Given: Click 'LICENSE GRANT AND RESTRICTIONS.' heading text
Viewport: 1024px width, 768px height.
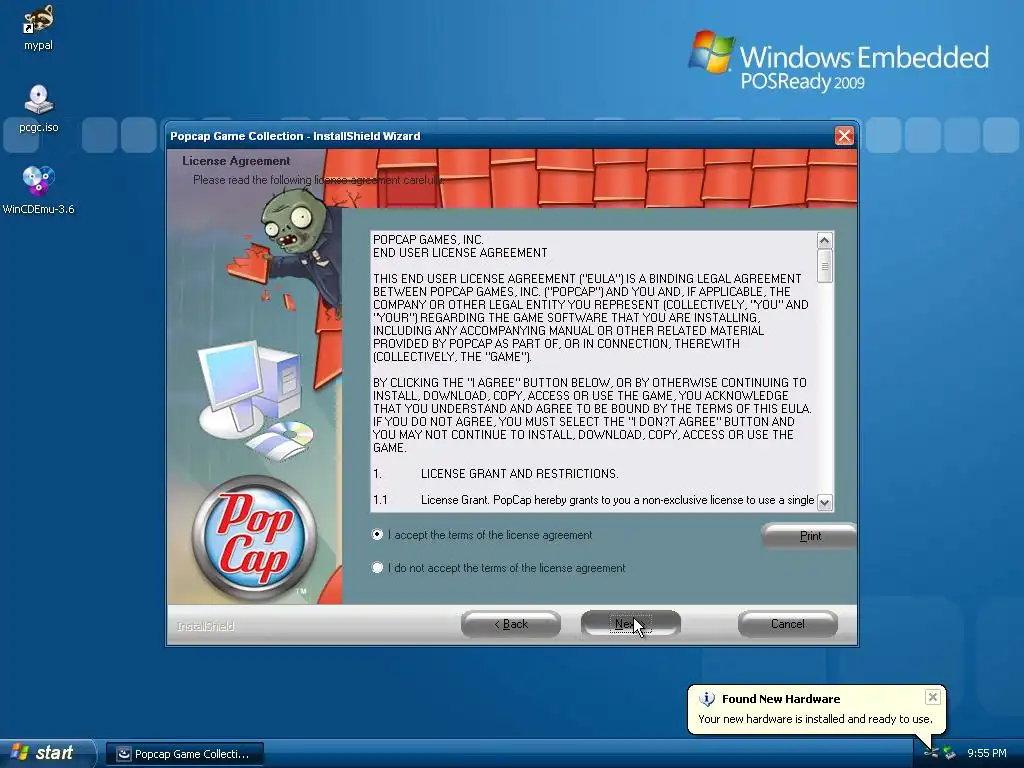Looking at the screenshot, I should point(520,473).
